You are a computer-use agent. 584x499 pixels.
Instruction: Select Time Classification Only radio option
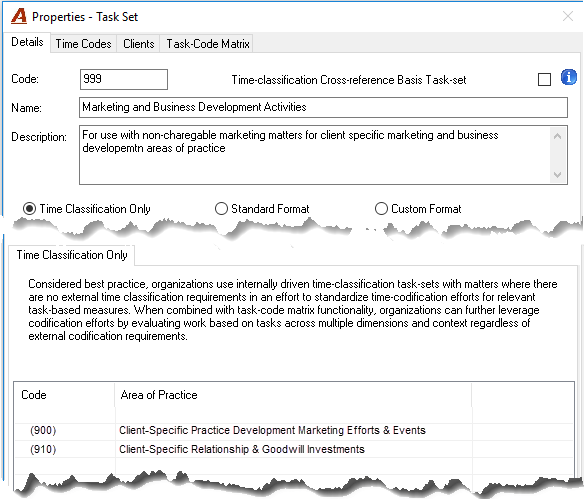[x=29, y=209]
